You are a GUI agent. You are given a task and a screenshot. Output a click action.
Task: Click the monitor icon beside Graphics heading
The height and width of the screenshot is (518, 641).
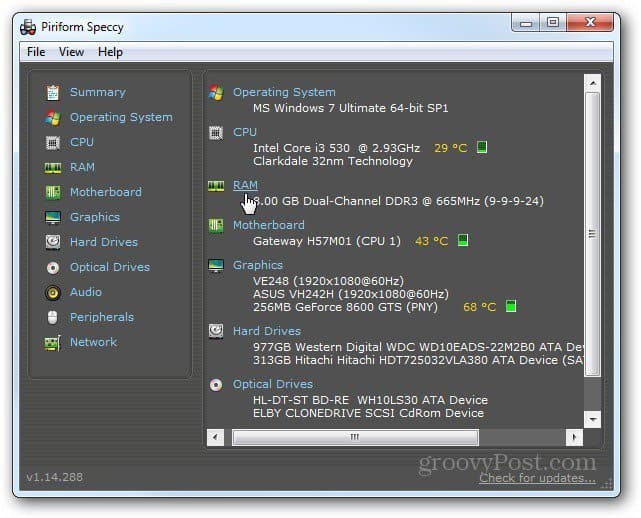tap(216, 266)
